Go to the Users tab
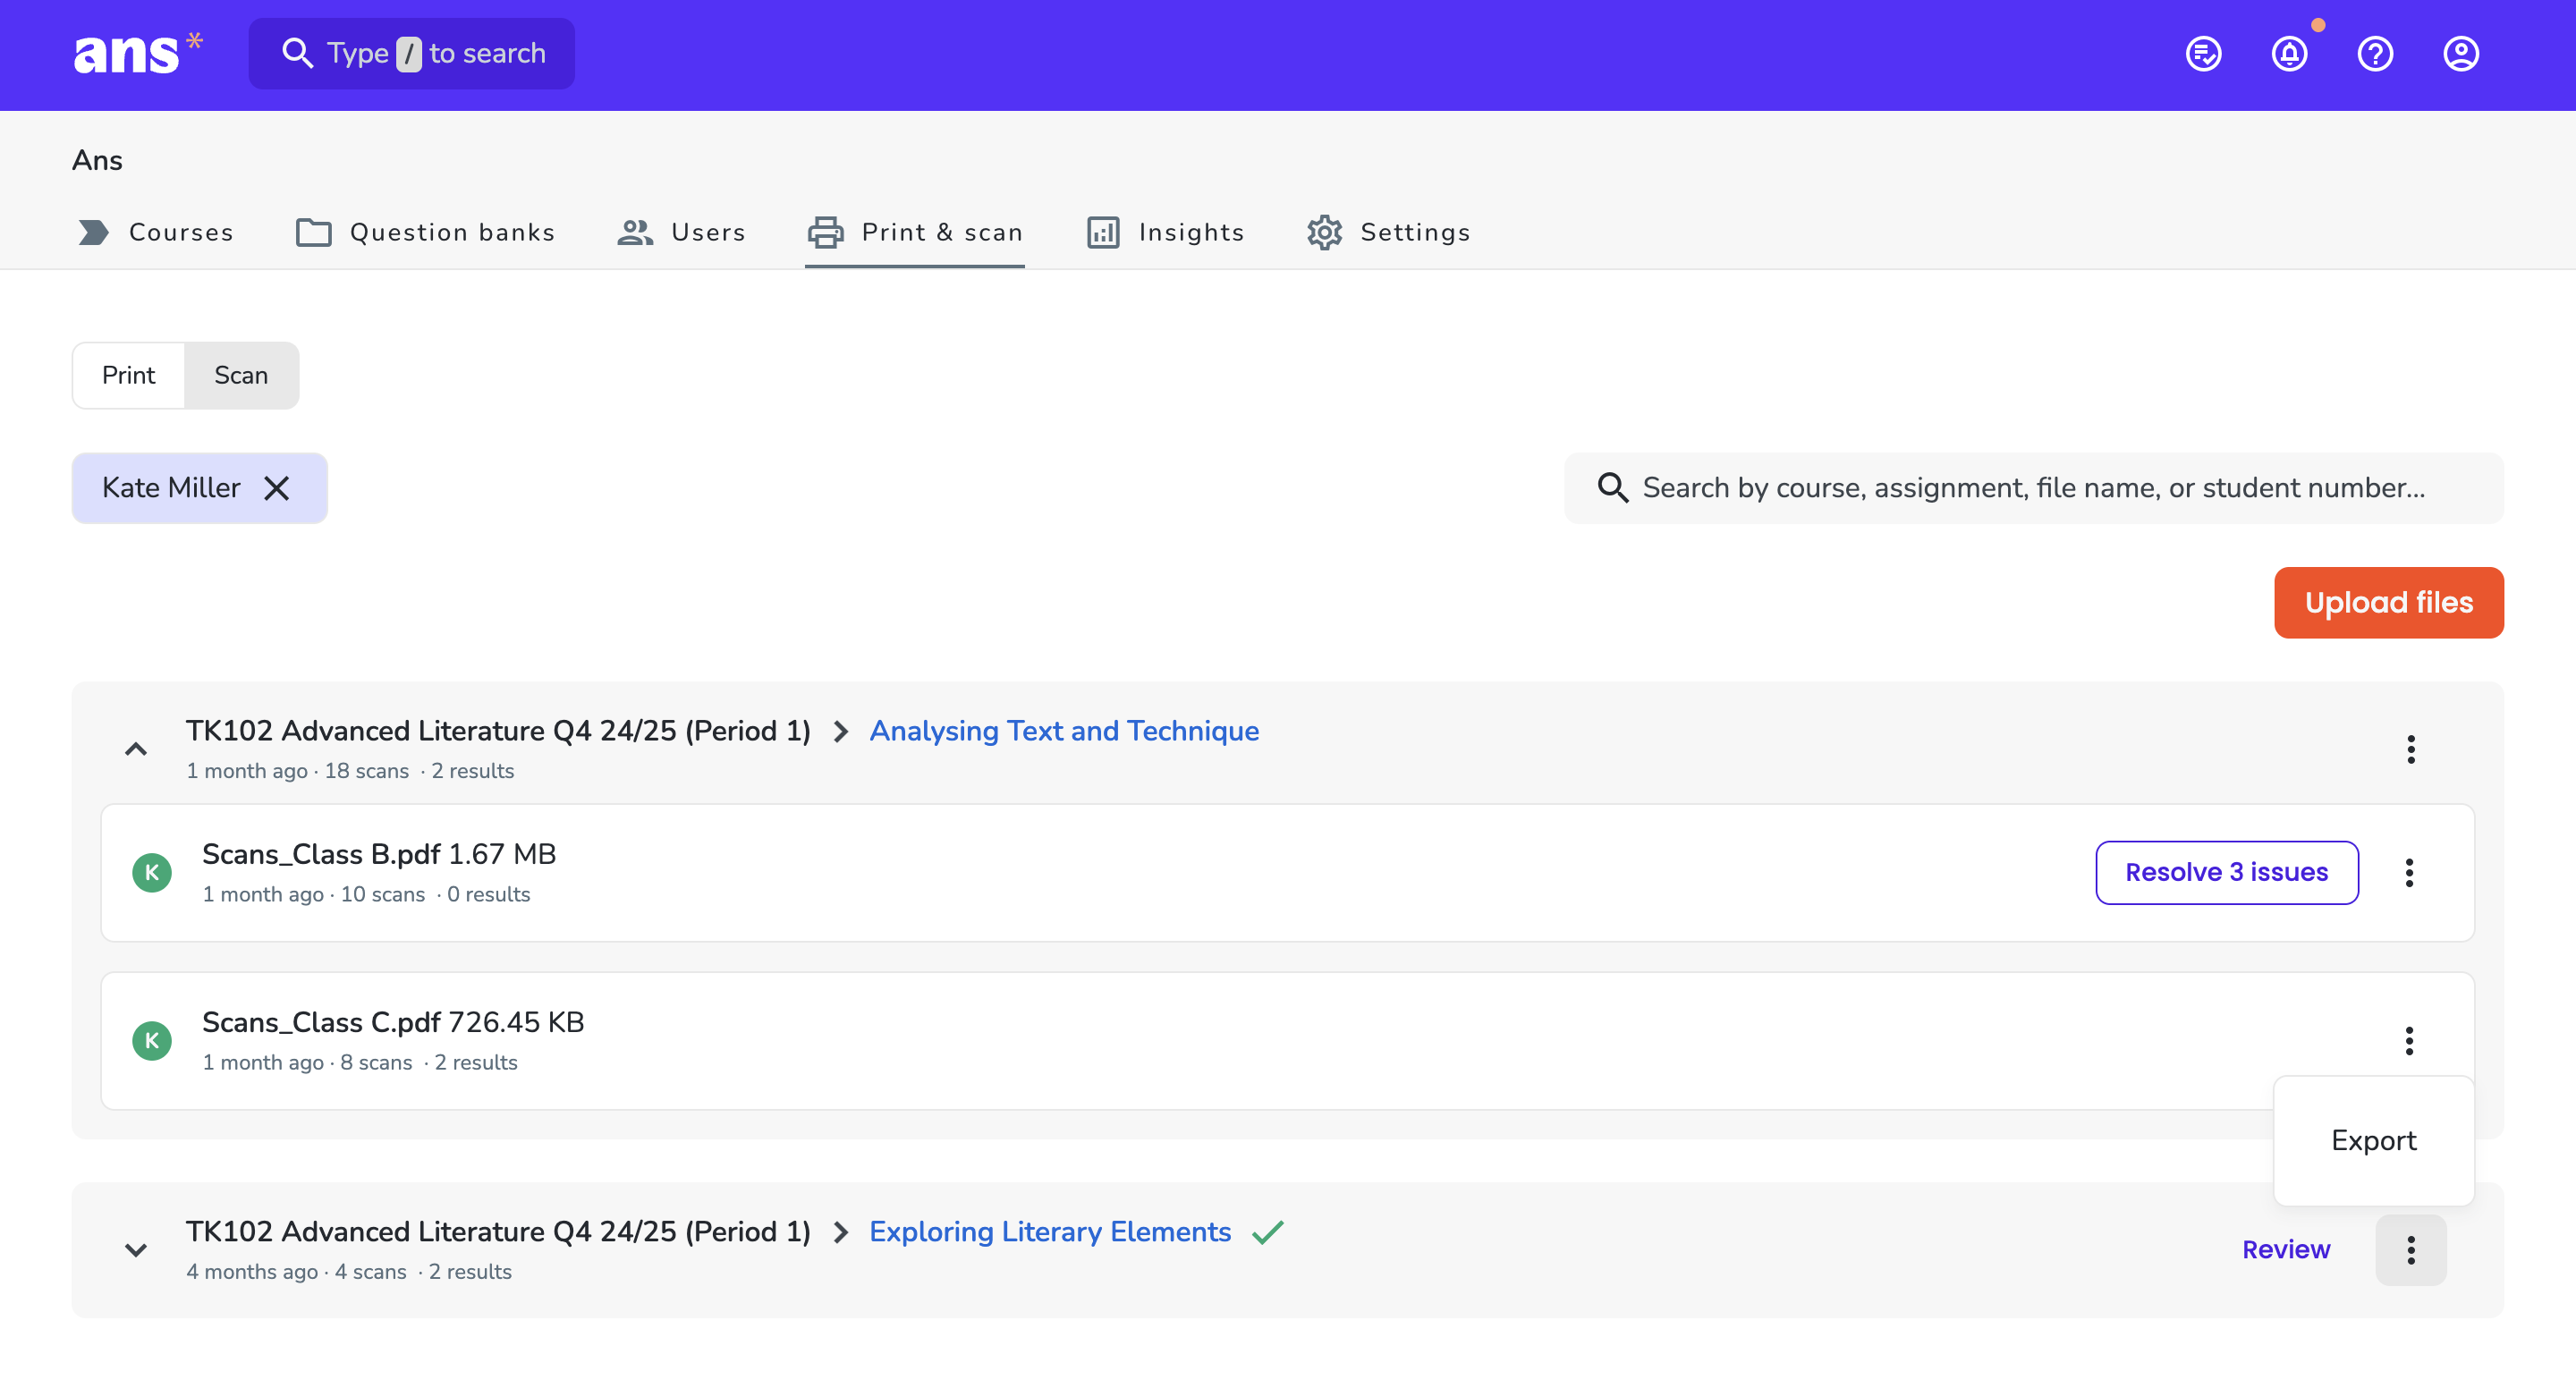The width and height of the screenshot is (2576, 1388). 681,232
